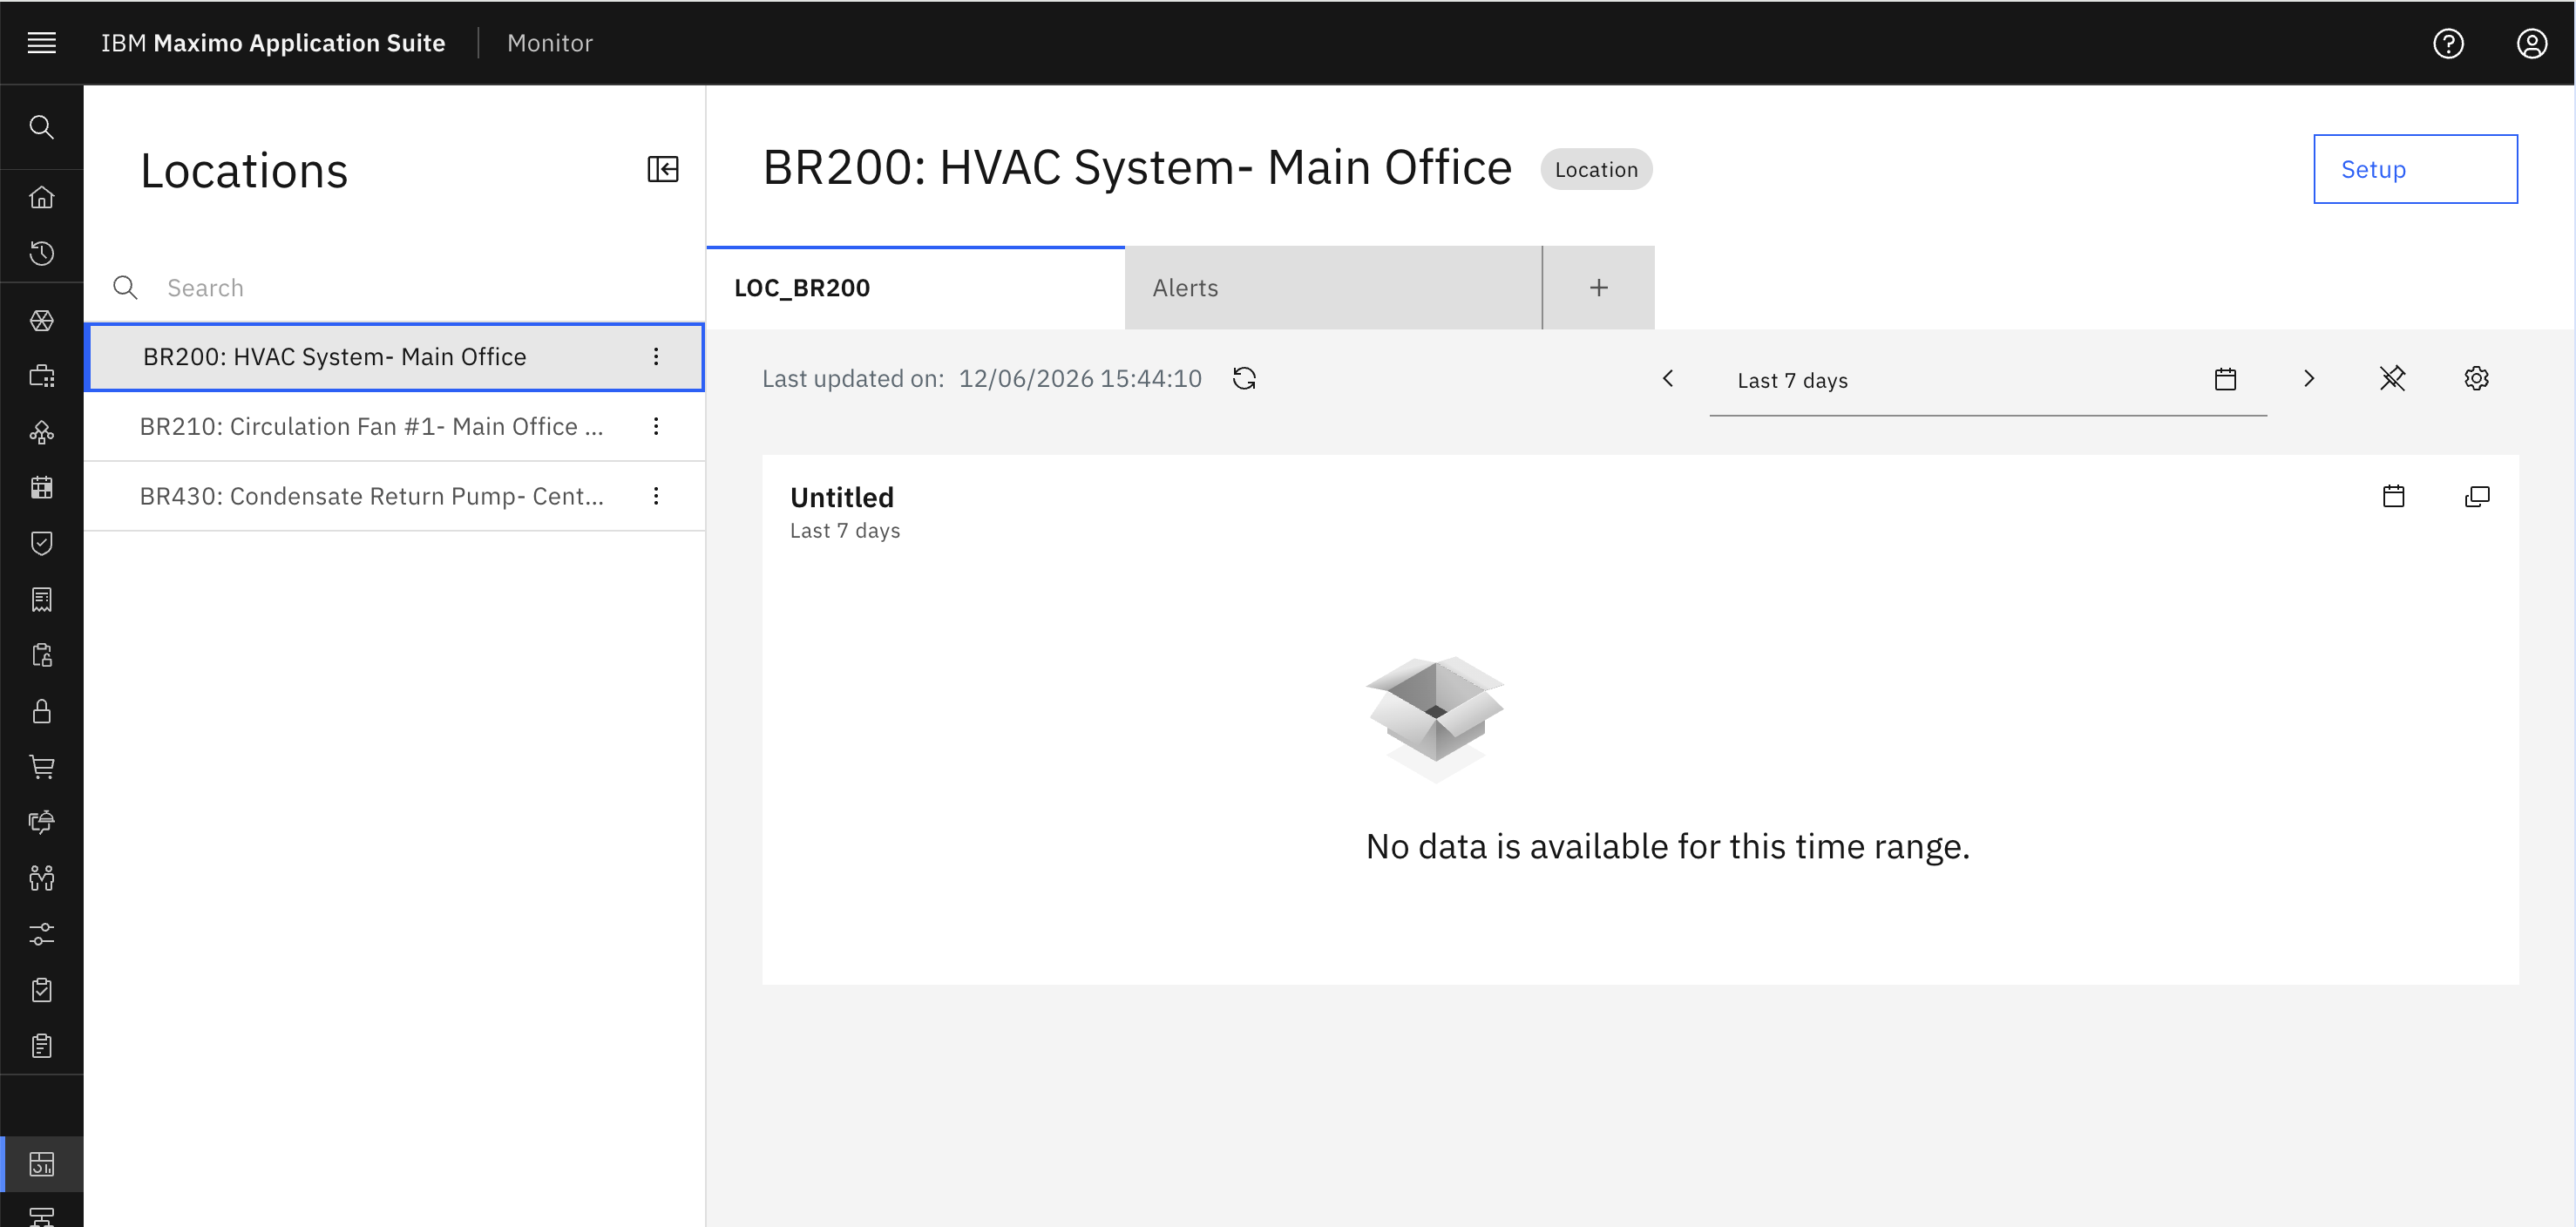
Task: Refresh the last updated data
Action: (x=1244, y=378)
